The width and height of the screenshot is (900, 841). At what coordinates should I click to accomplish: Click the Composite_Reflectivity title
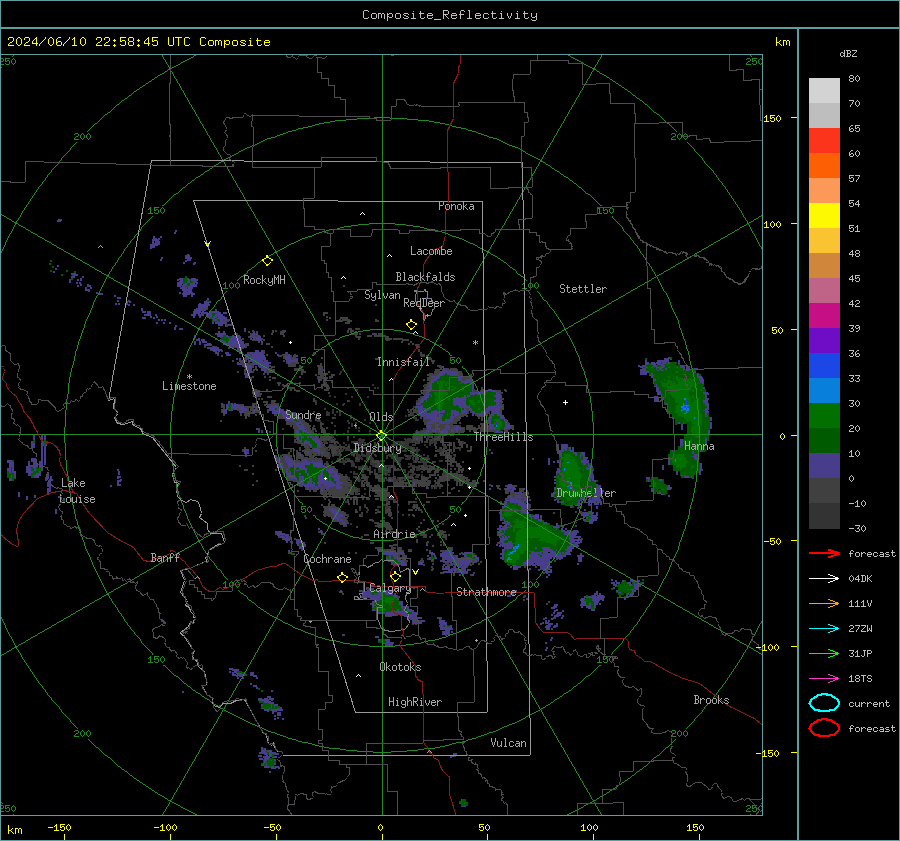(449, 15)
